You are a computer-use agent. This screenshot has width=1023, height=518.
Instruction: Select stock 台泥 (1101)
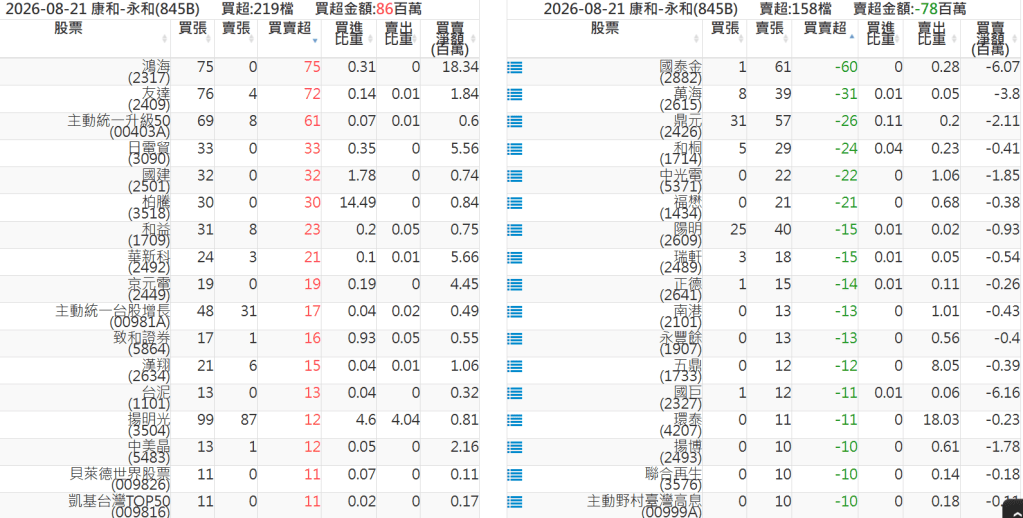click(149, 398)
